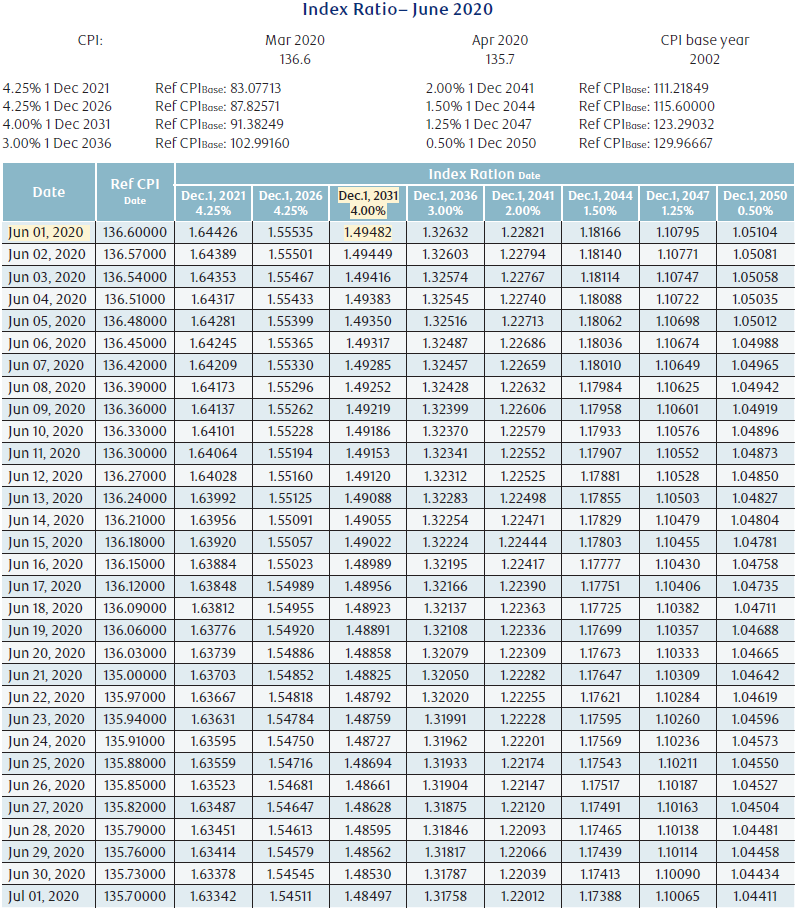The image size is (796, 909).
Task: Click the Ref CPI Base value 111.21849
Action: point(681,88)
